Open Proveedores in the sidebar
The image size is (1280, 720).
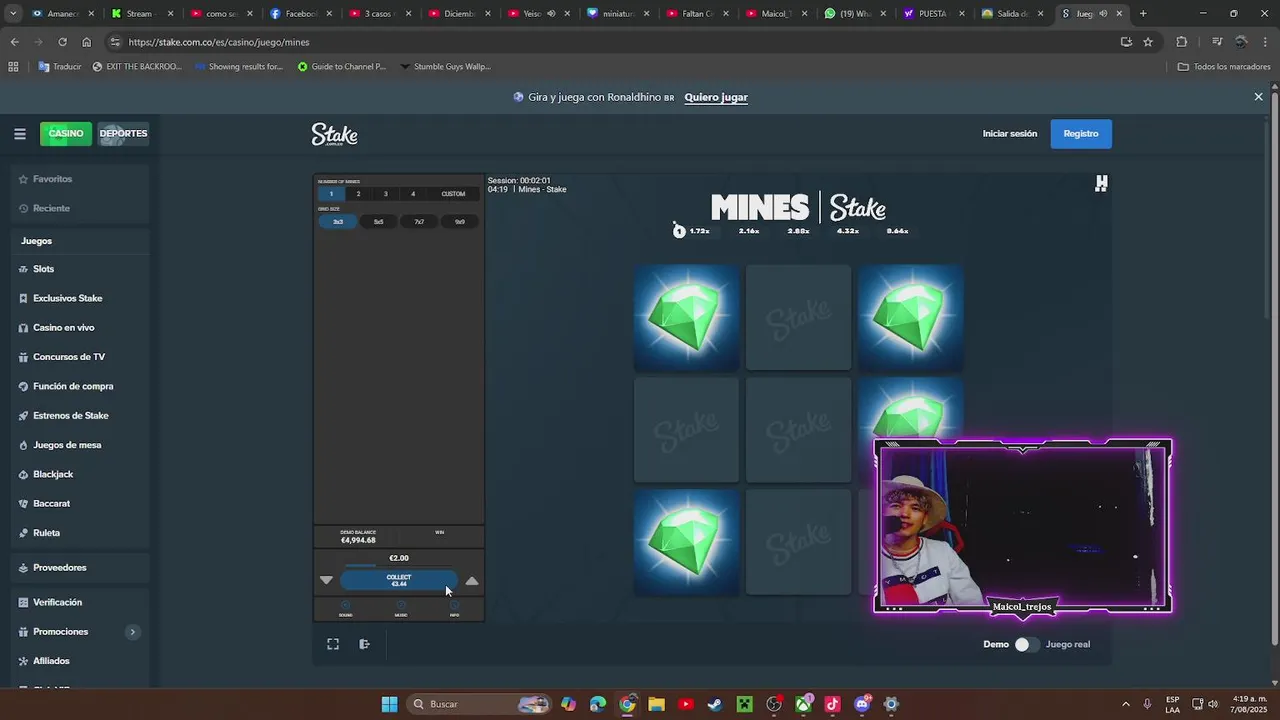tap(59, 567)
